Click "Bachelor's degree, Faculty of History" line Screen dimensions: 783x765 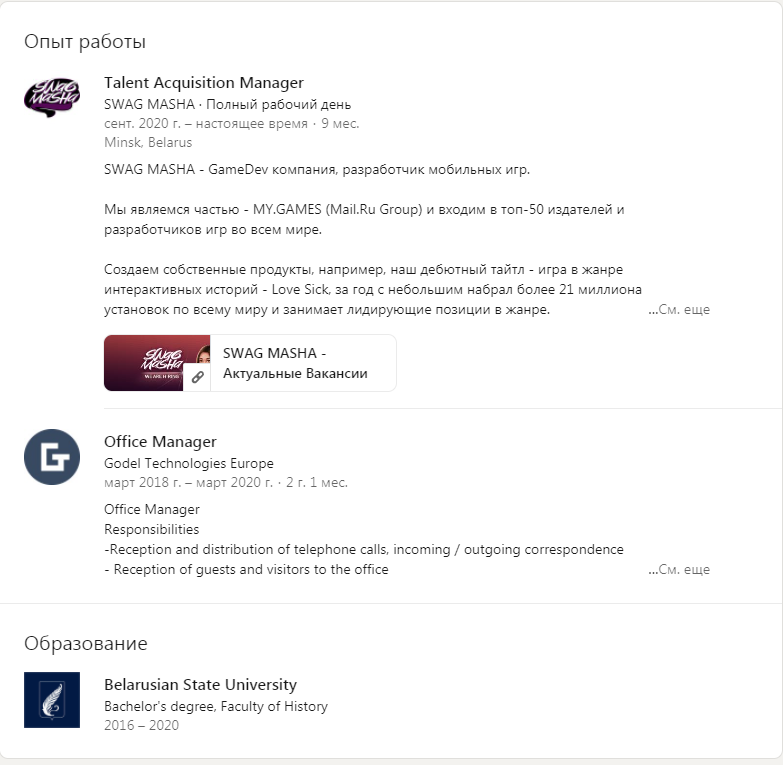[x=216, y=706]
